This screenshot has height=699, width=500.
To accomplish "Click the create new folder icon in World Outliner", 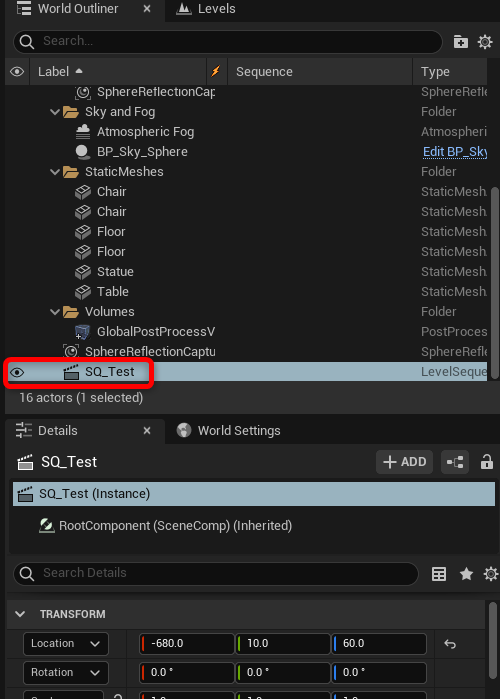I will tap(460, 42).
